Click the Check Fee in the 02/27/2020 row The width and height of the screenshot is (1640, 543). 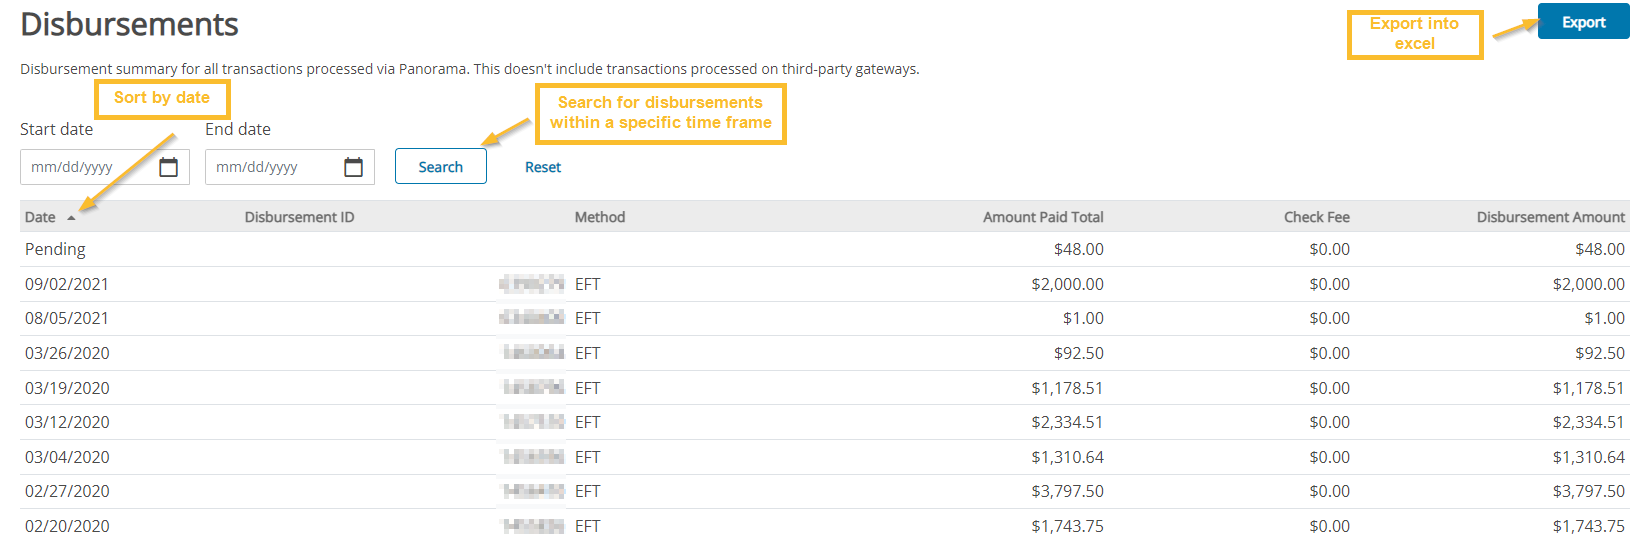[x=1330, y=491]
